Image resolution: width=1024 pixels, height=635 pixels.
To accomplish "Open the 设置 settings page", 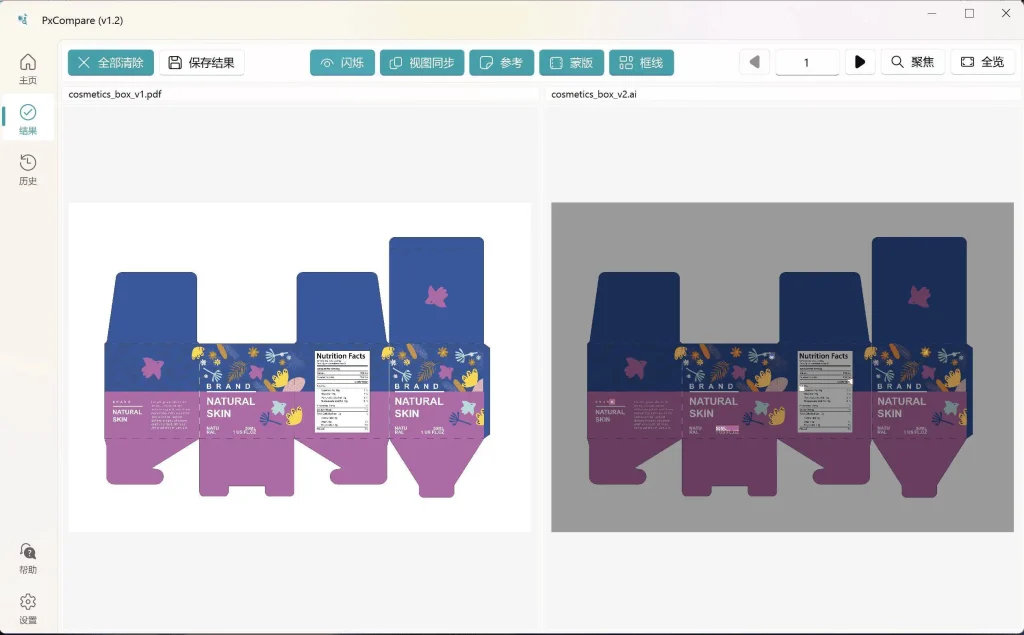I will 28,608.
